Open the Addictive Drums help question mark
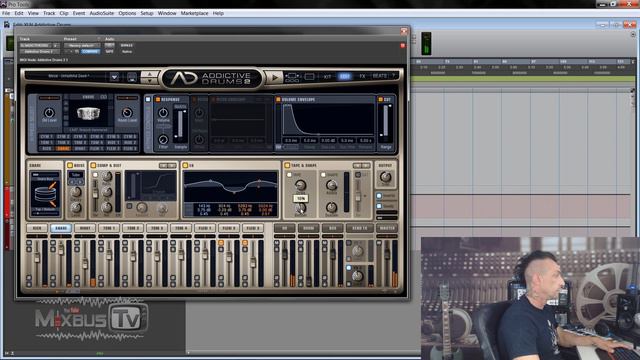The image size is (640, 360). [x=393, y=76]
